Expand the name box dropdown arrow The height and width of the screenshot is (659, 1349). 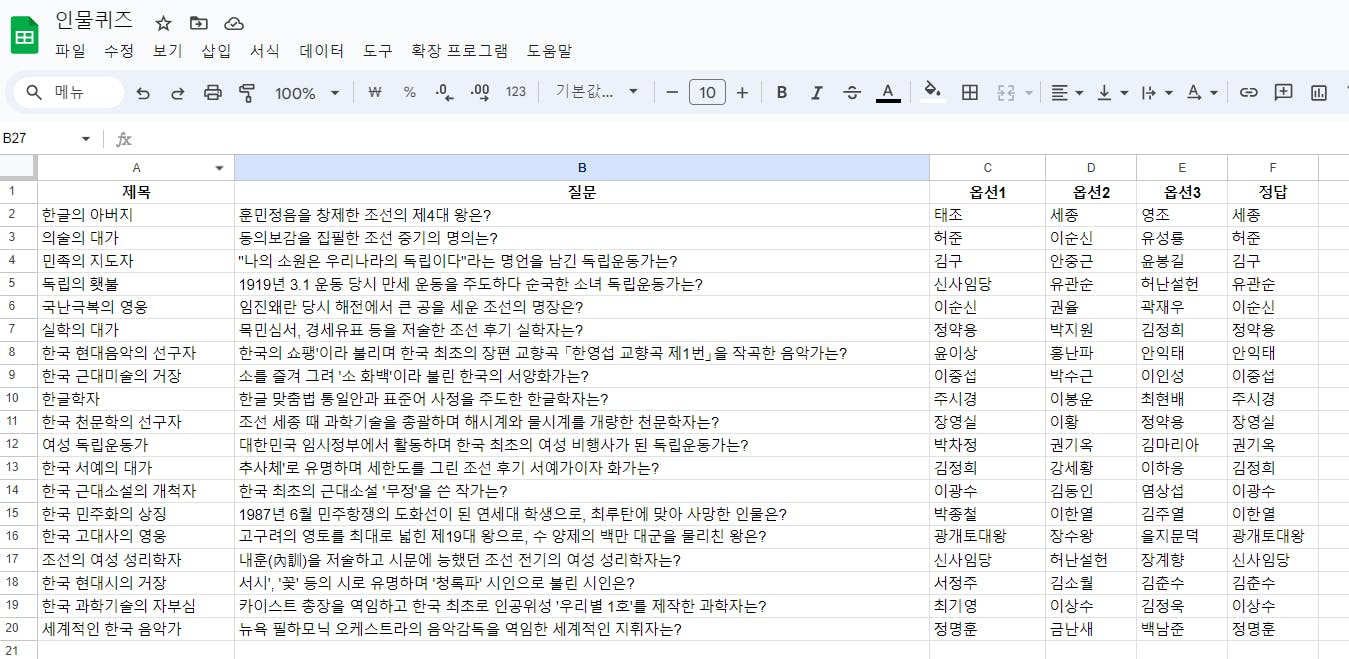click(x=85, y=139)
